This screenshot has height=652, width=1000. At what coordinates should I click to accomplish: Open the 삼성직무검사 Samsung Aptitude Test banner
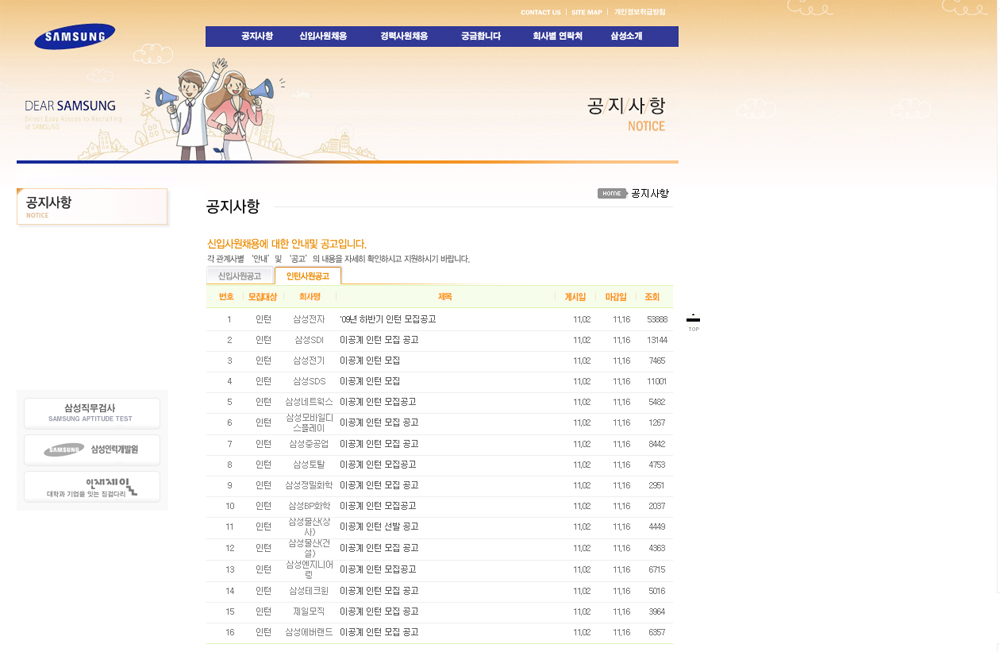pos(91,413)
